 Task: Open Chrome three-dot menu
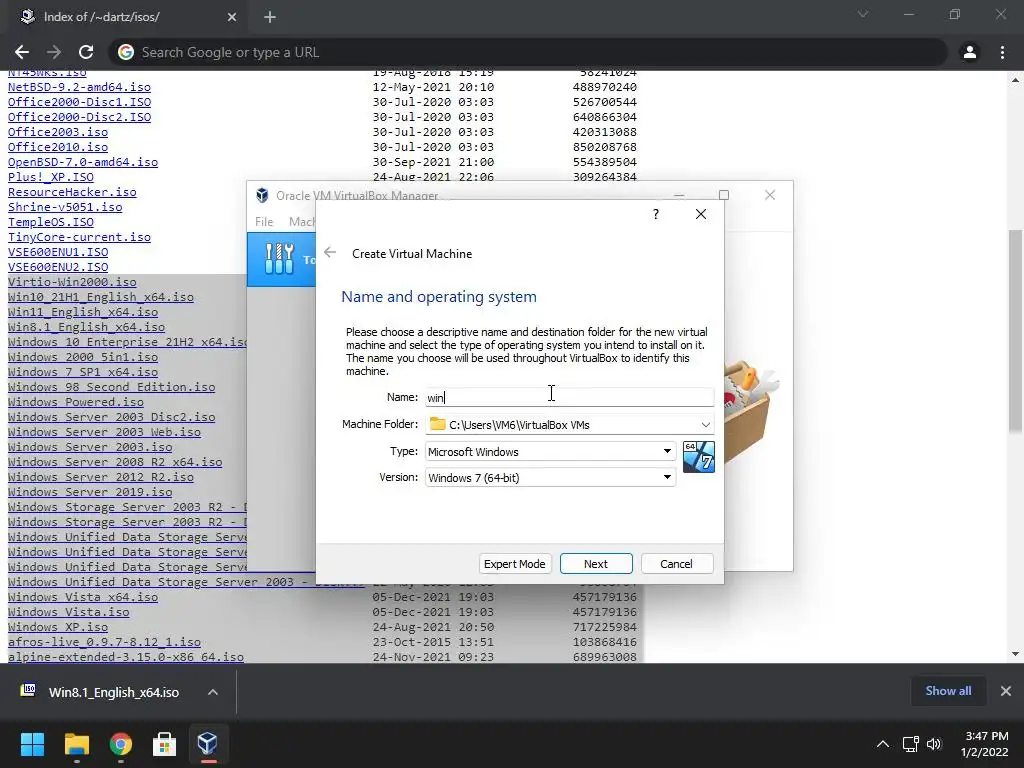click(x=1002, y=52)
